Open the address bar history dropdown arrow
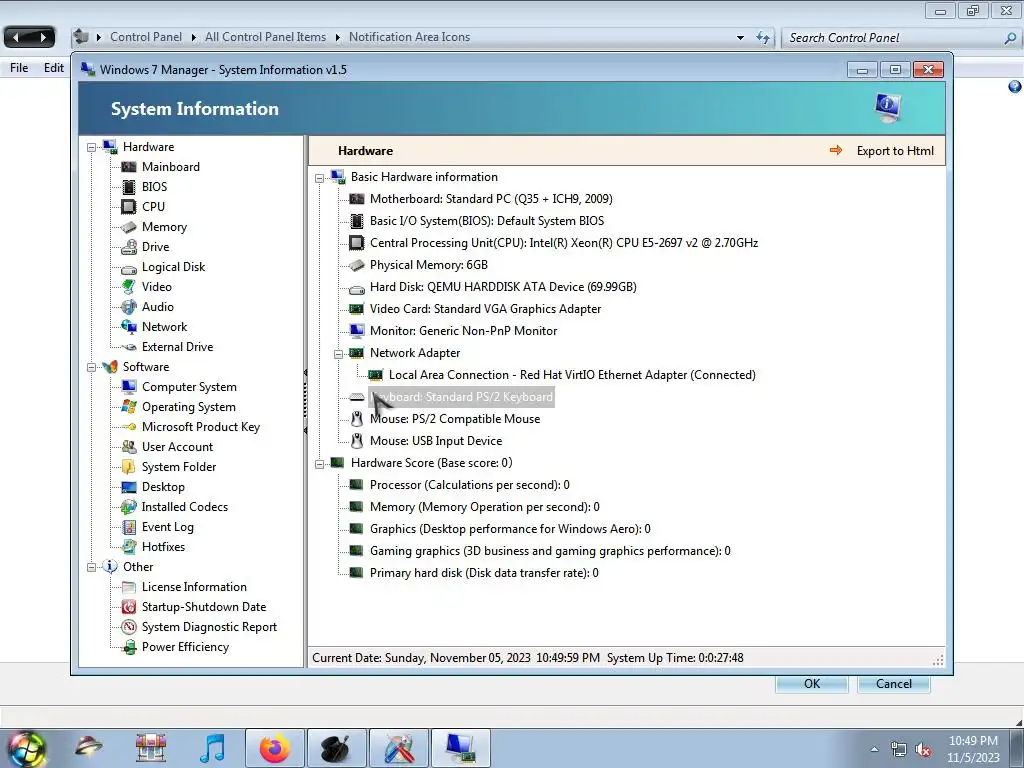Viewport: 1024px width, 768px height. [x=740, y=38]
